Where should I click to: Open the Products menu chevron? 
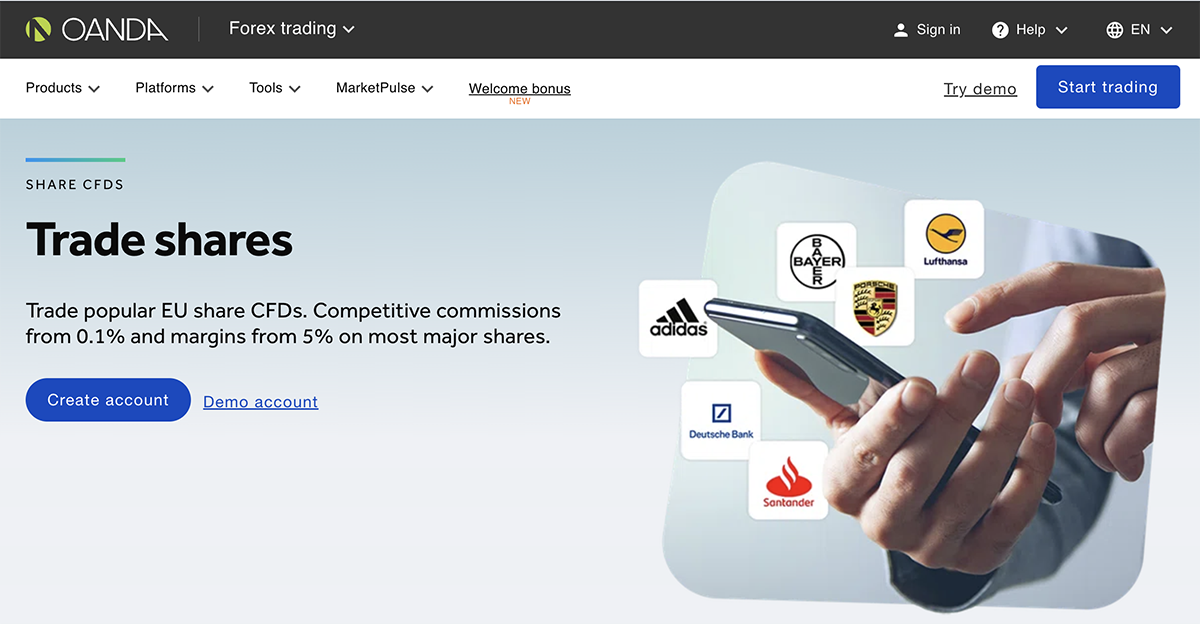tap(94, 89)
